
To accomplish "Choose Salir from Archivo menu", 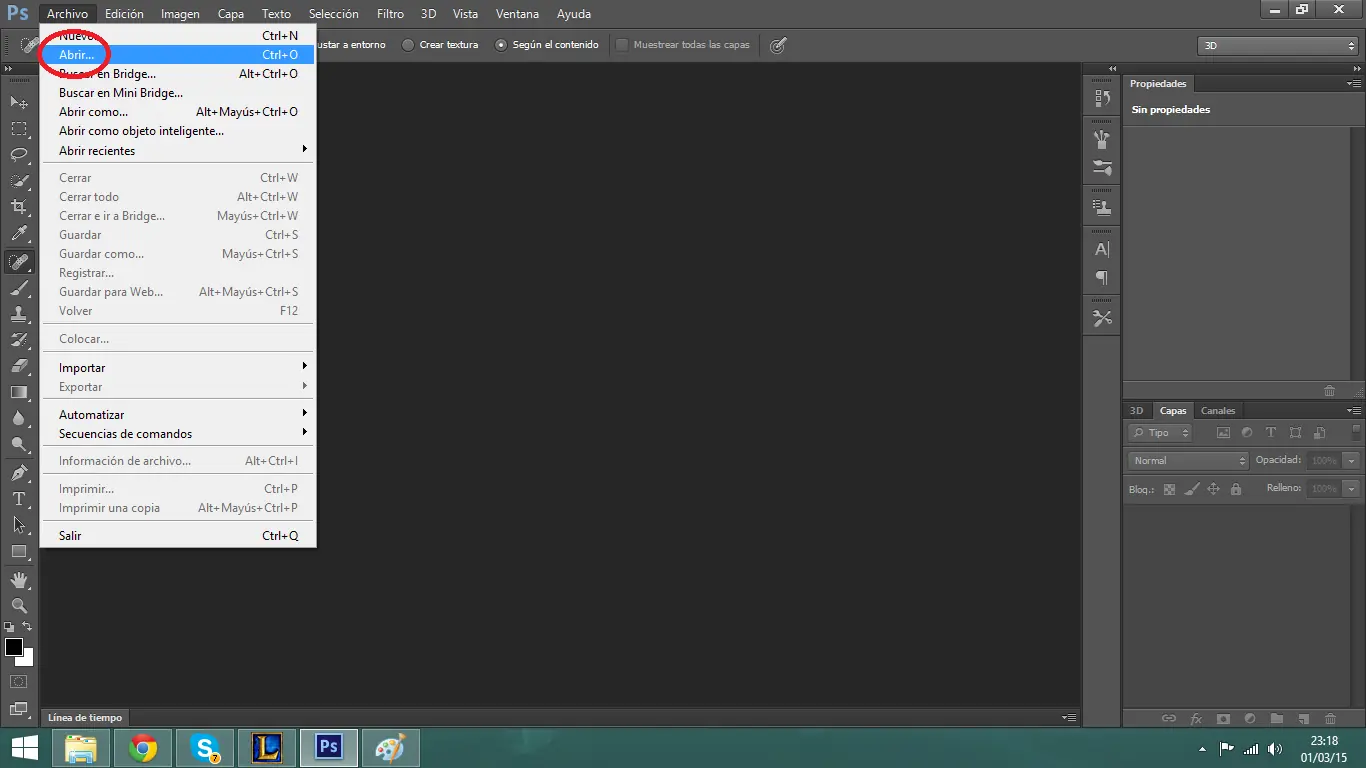I will point(178,536).
